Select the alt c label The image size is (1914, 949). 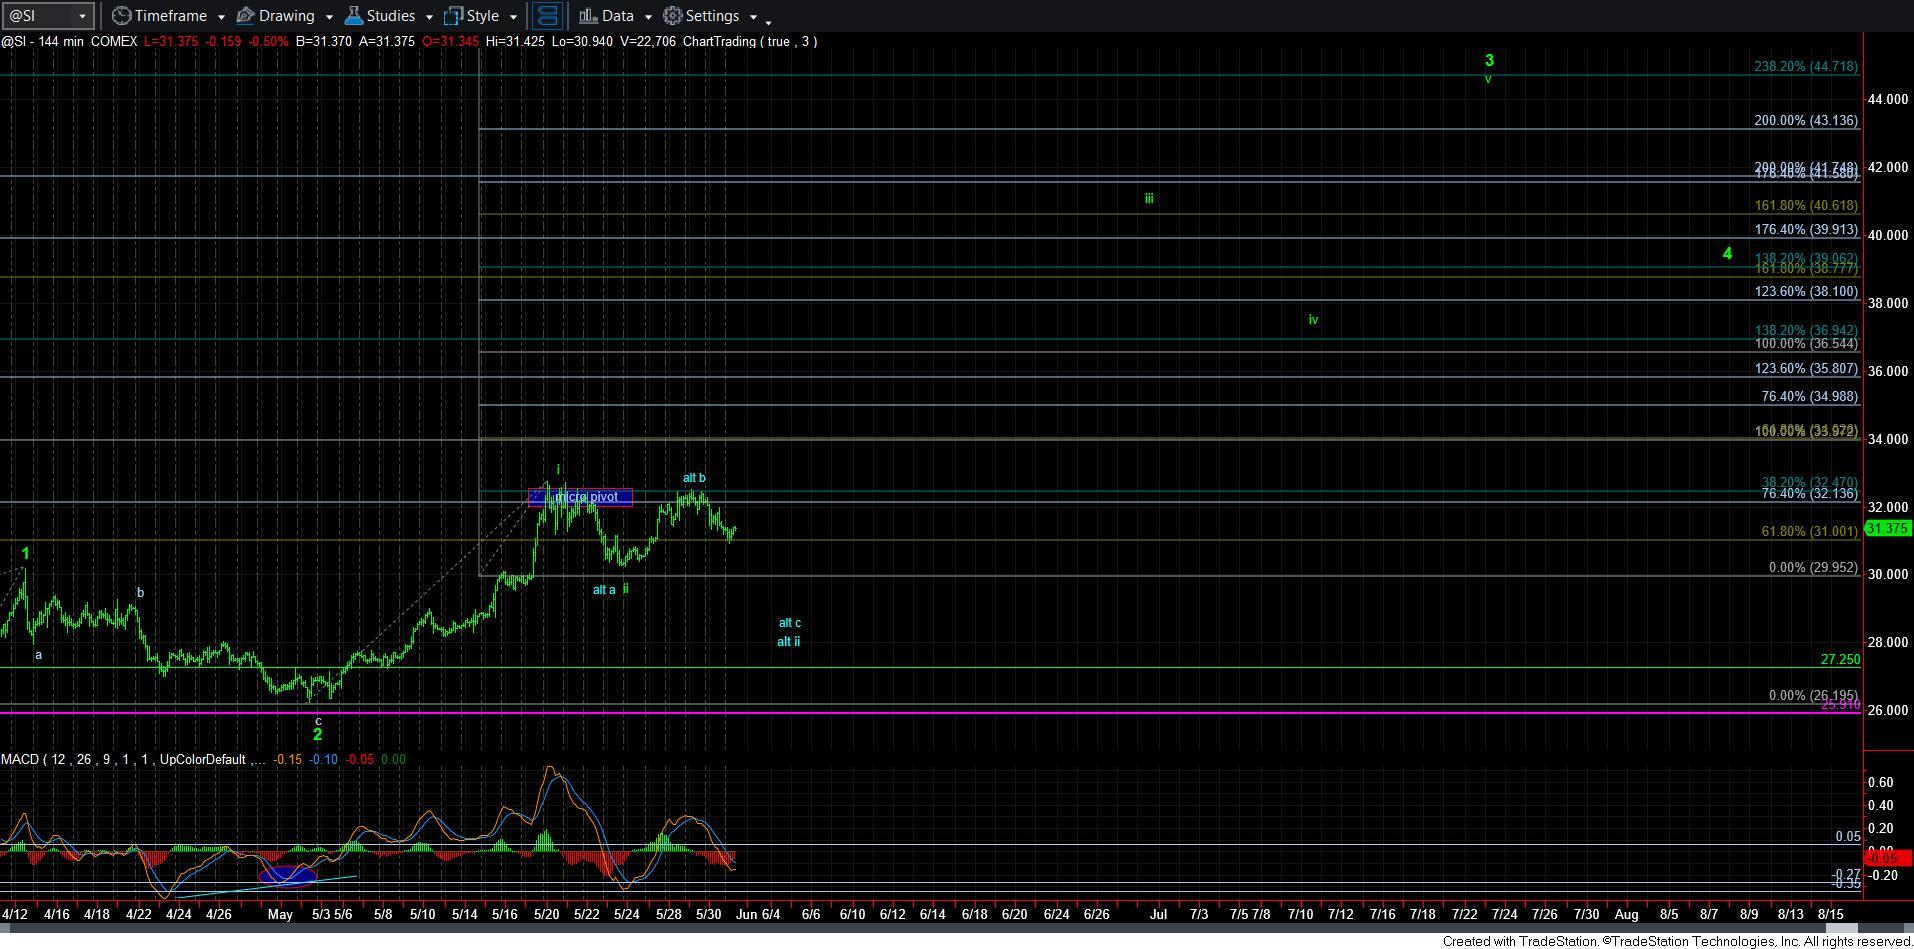coord(790,623)
